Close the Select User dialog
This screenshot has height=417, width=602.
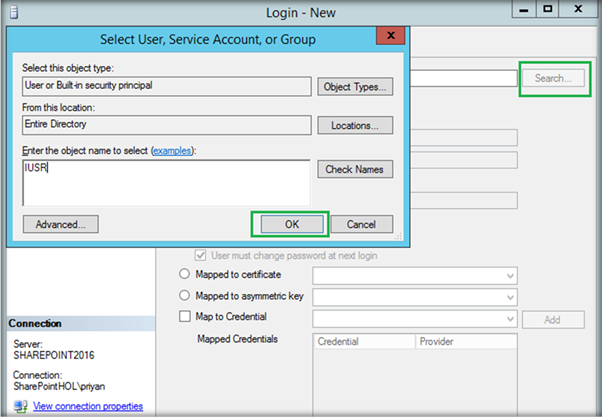pyautogui.click(x=391, y=35)
